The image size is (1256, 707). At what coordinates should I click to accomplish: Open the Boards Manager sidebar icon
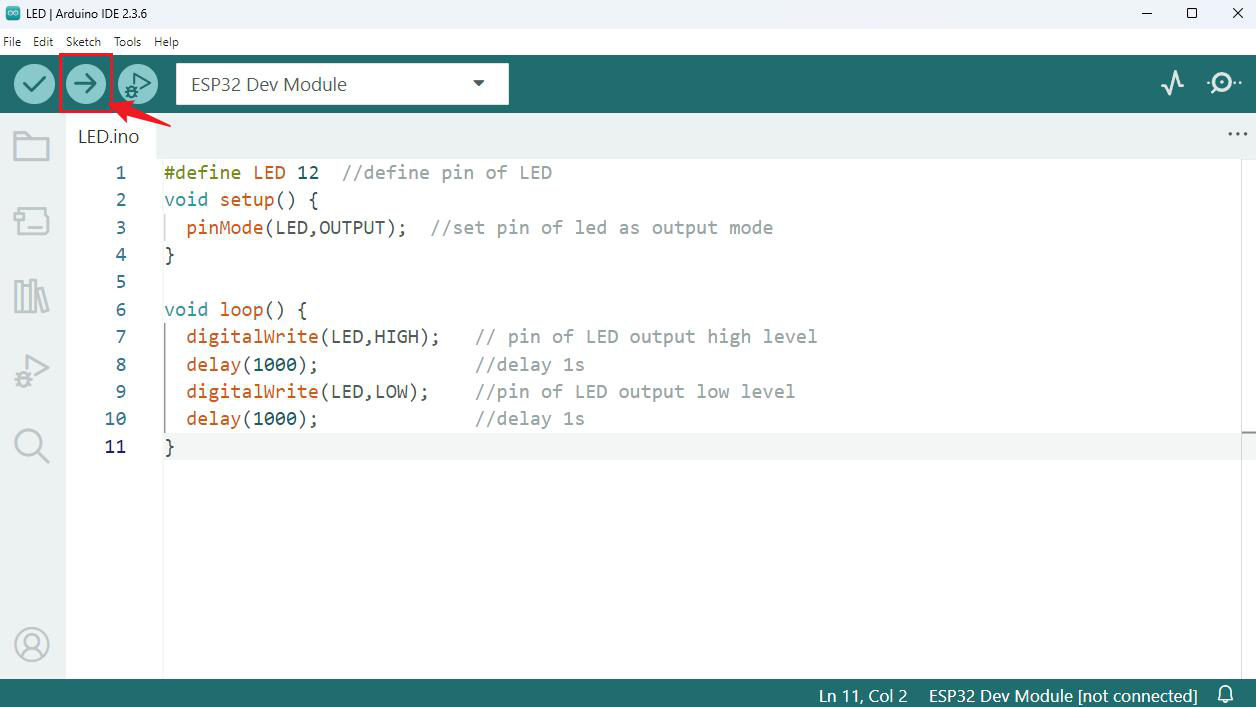[x=31, y=221]
